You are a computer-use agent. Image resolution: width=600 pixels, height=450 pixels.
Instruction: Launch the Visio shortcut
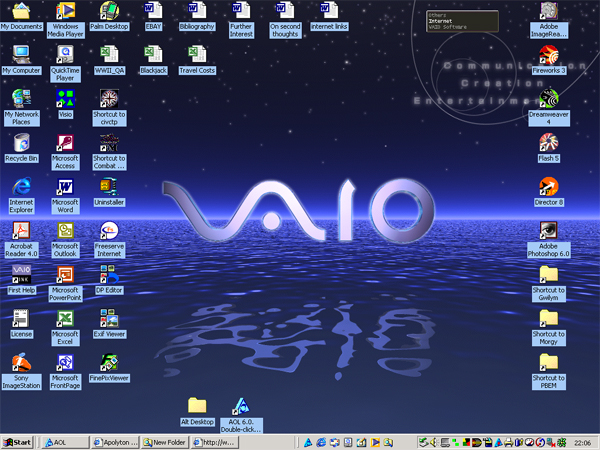pyautogui.click(x=65, y=99)
